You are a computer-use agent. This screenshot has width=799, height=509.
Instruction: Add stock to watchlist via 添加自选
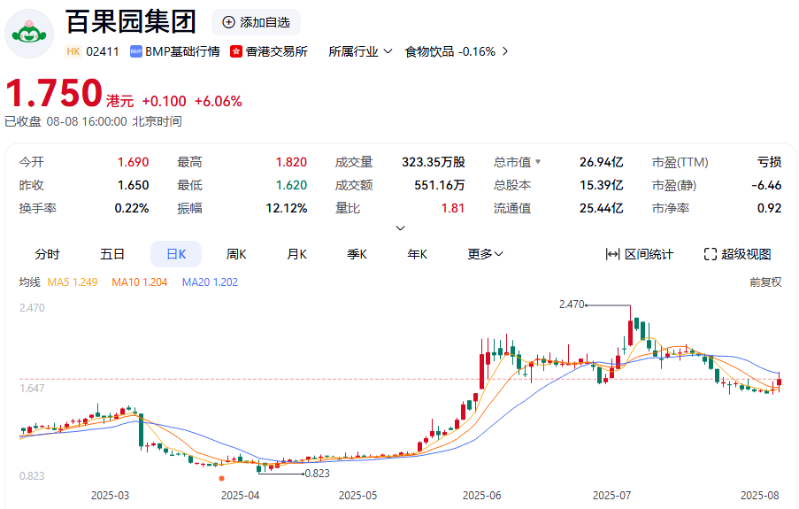click(256, 22)
